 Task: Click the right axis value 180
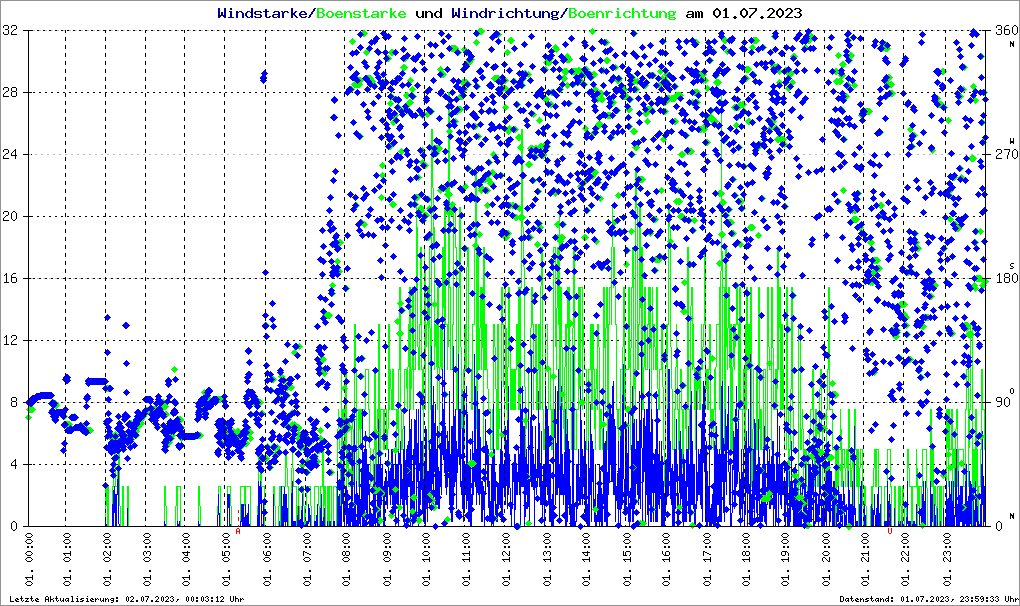(1006, 278)
